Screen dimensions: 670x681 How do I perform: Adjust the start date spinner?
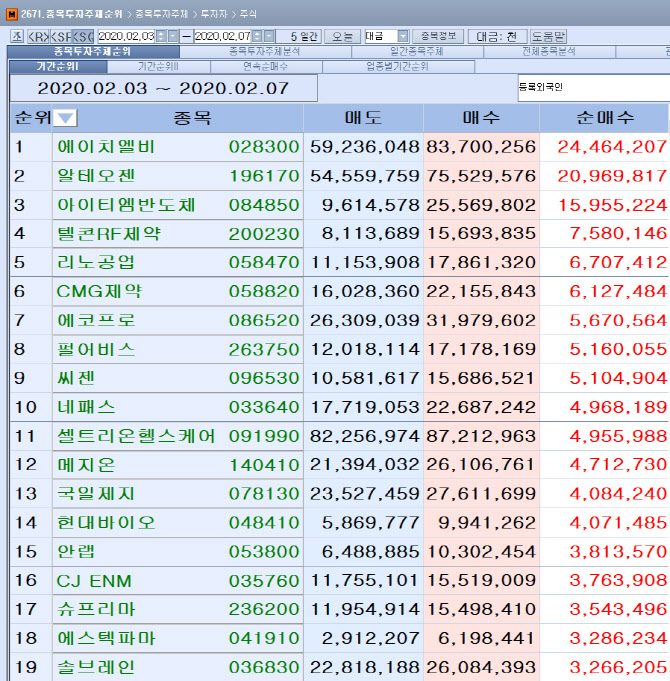[x=161, y=36]
